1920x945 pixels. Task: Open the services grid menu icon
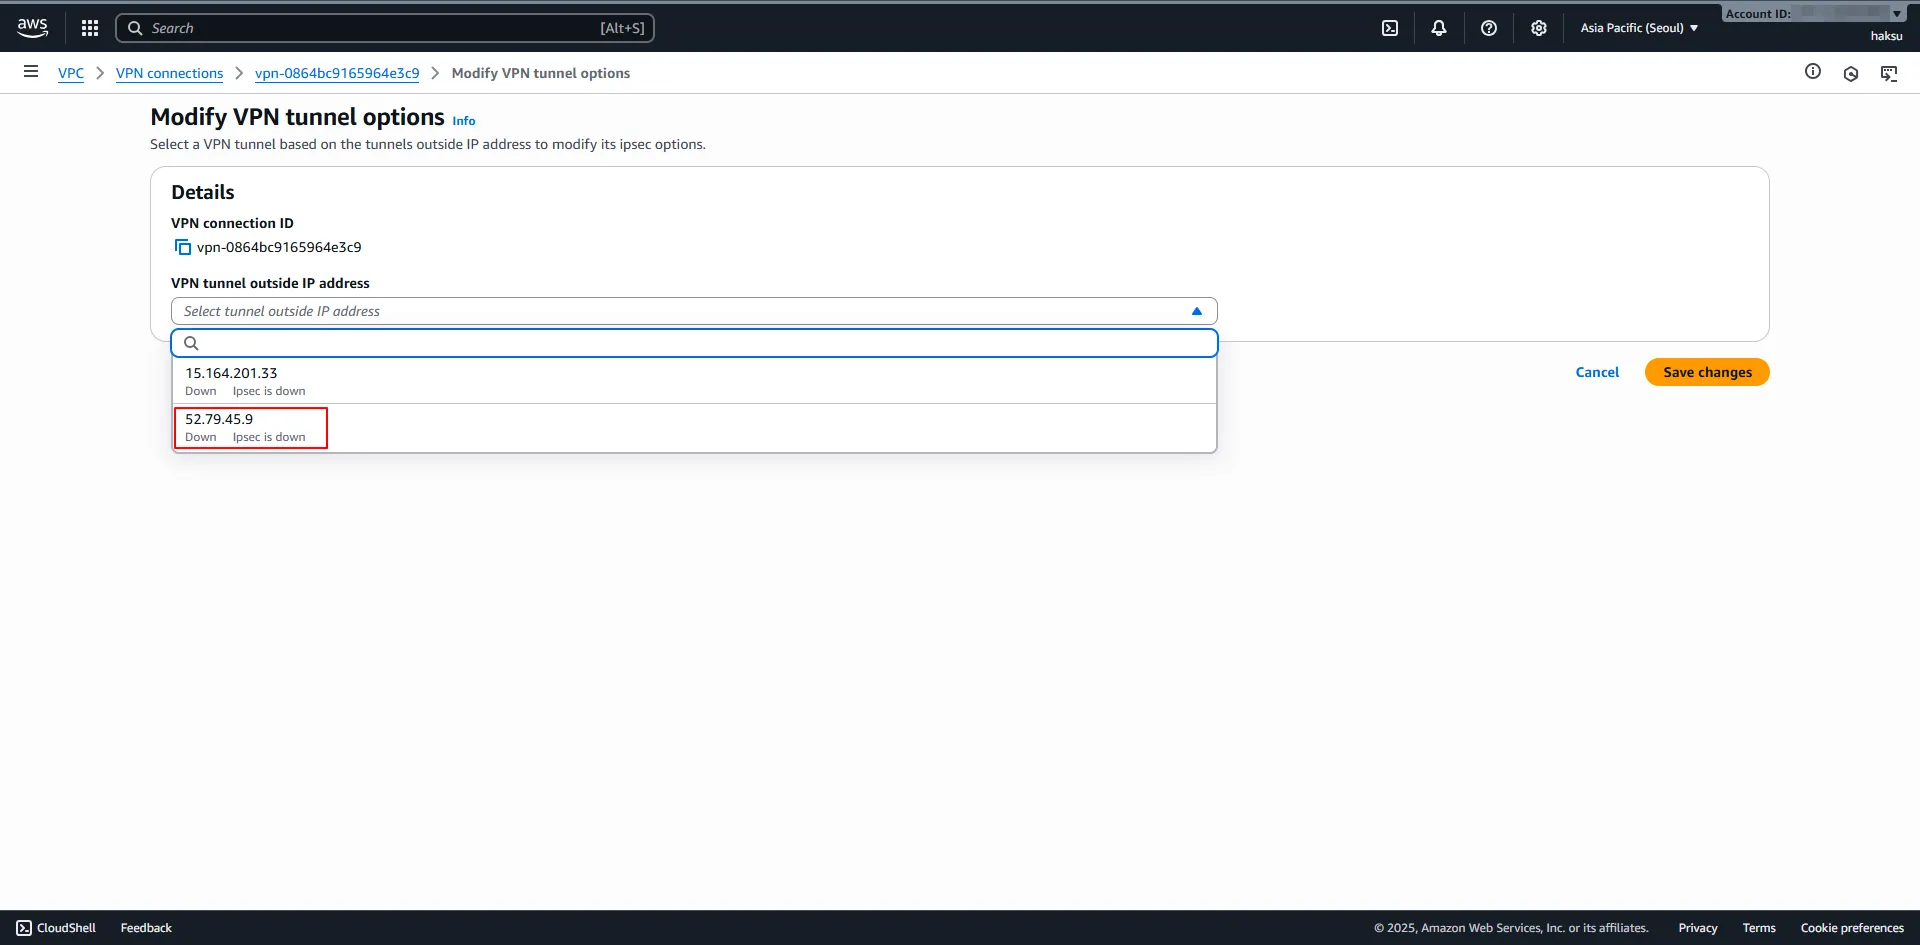[x=90, y=28]
